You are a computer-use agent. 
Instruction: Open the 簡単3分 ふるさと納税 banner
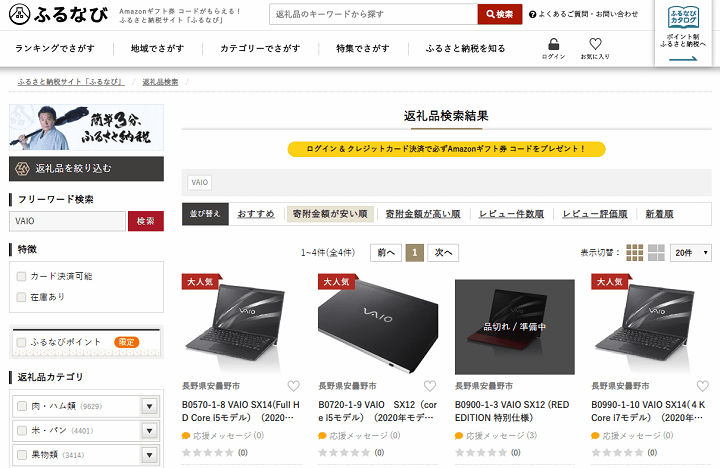pyautogui.click(x=86, y=127)
